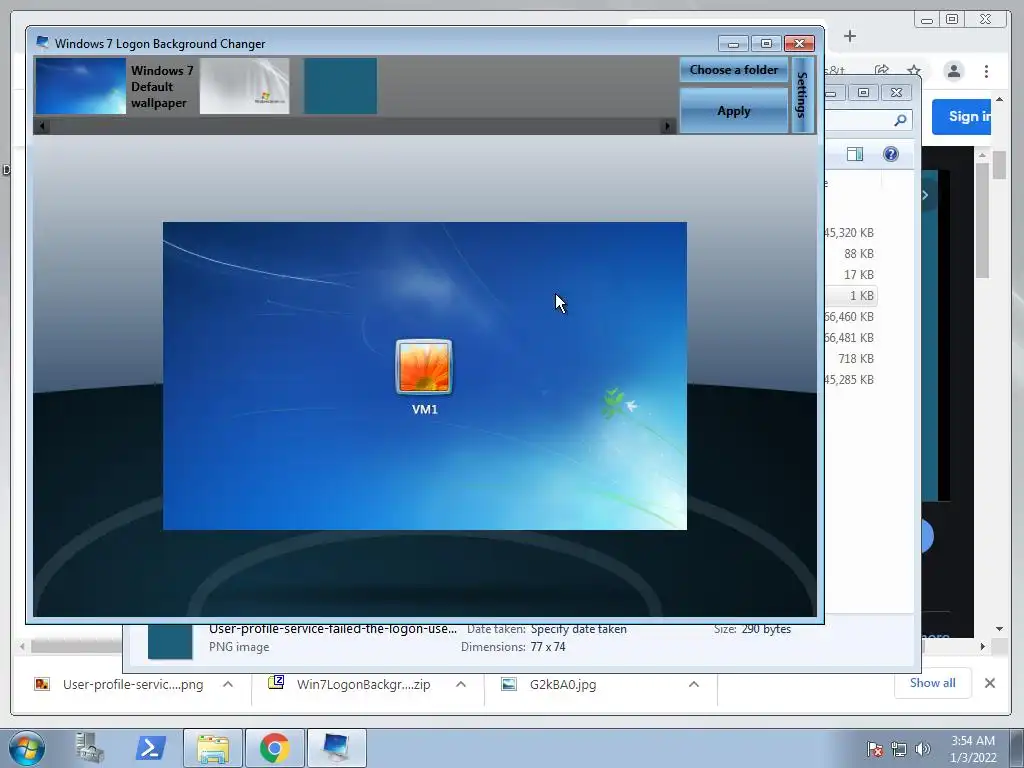Click the blue Sign in button
Screen dimensions: 1024x768
[x=962, y=117]
